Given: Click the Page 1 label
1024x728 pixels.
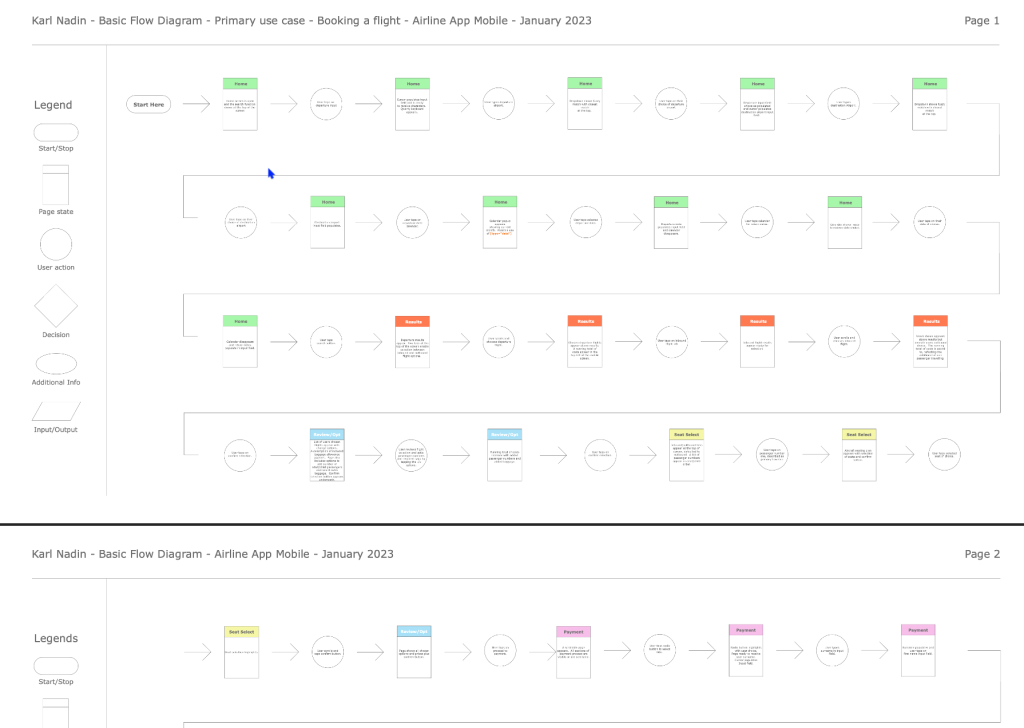Looking at the screenshot, I should click(981, 21).
